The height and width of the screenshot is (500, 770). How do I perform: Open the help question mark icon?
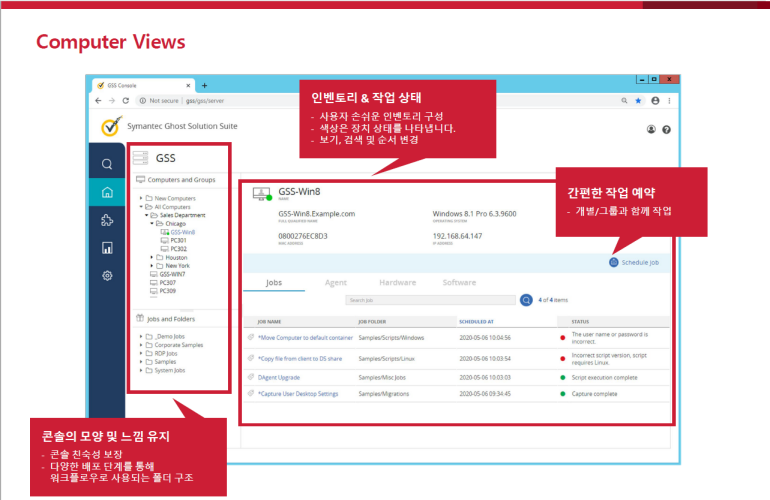(x=666, y=130)
